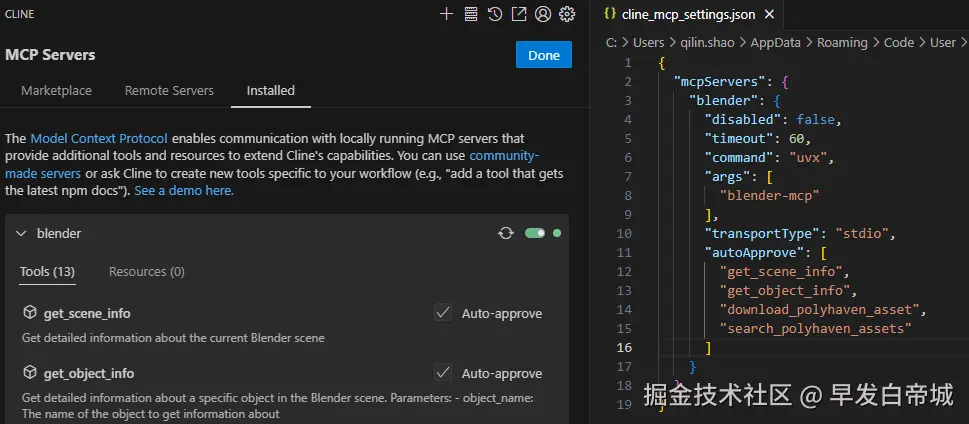Click the qilin.shao breadcrumb segment
The height and width of the screenshot is (424, 969).
point(707,43)
